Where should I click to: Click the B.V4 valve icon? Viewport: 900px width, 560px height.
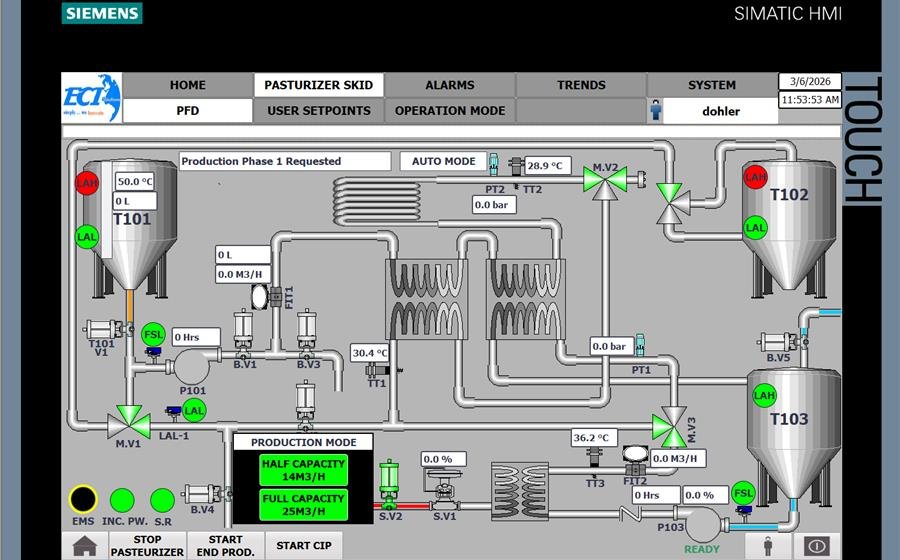click(x=207, y=494)
